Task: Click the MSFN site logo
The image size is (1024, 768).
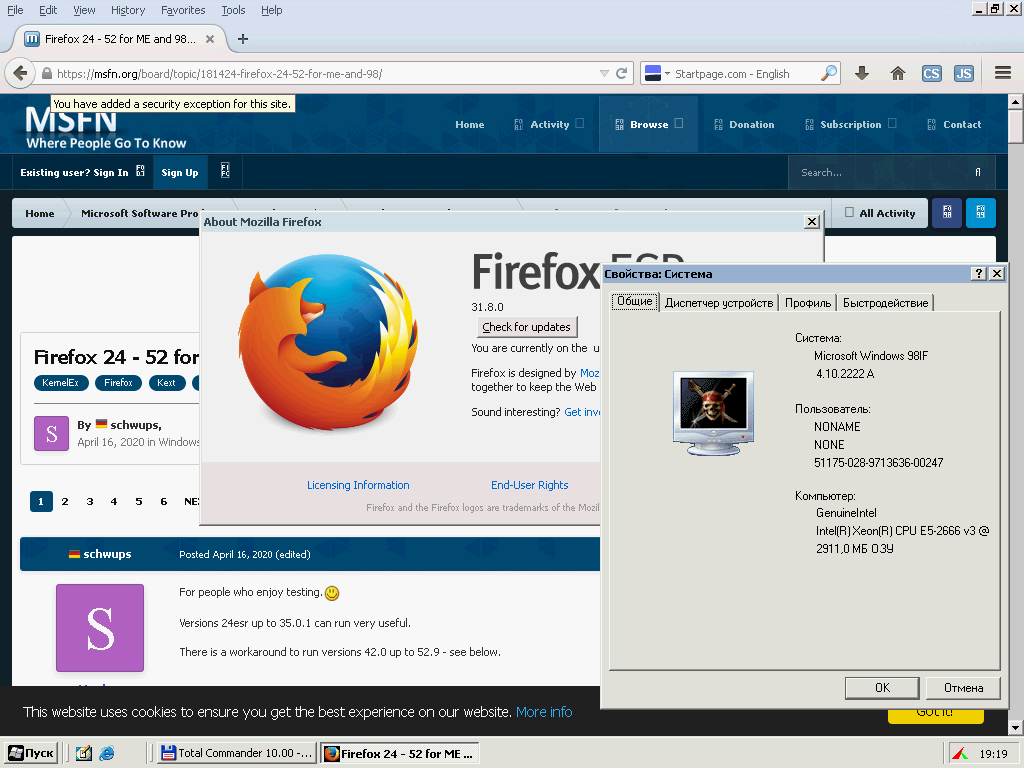Action: tap(106, 127)
